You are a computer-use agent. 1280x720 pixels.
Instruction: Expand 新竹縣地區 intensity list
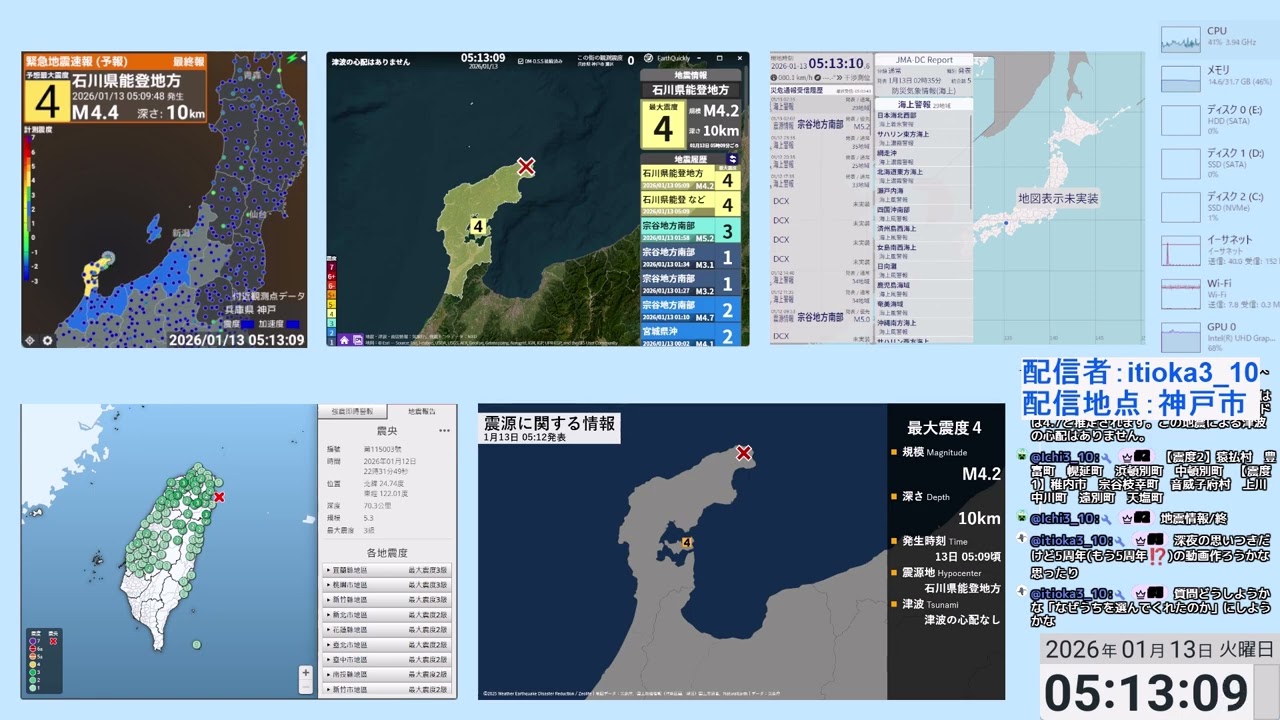[386, 600]
